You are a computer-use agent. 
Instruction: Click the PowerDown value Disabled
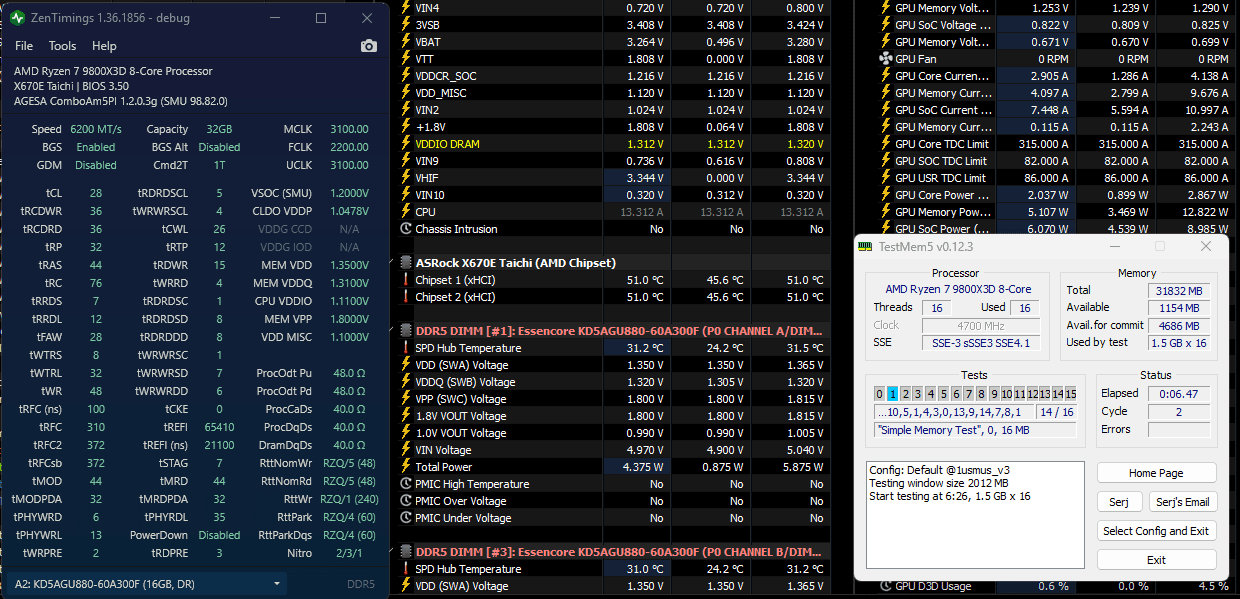pos(219,535)
